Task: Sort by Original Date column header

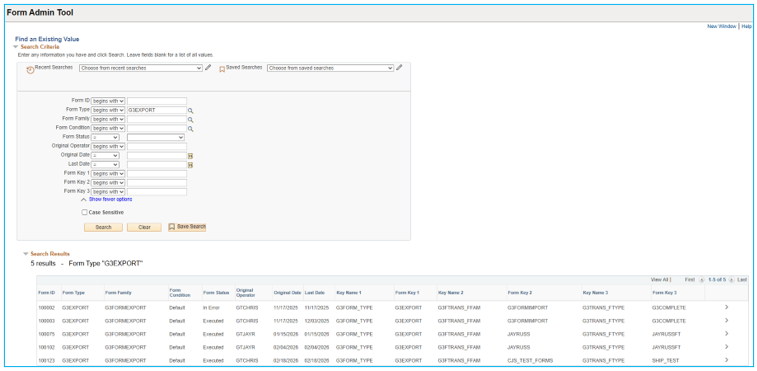Action: pyautogui.click(x=287, y=293)
